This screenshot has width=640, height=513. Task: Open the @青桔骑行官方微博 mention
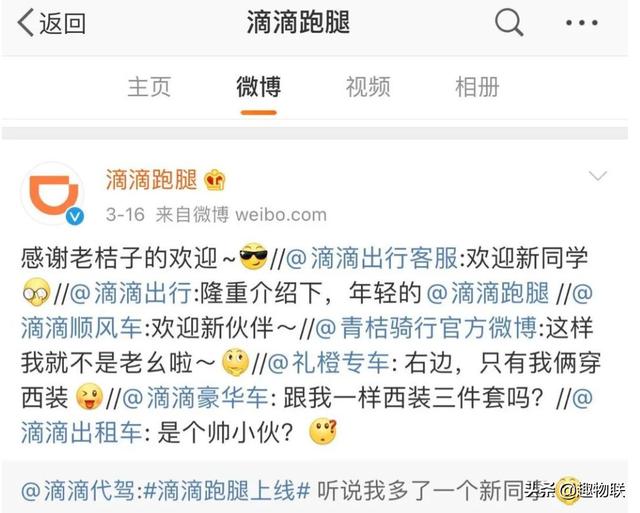click(426, 328)
